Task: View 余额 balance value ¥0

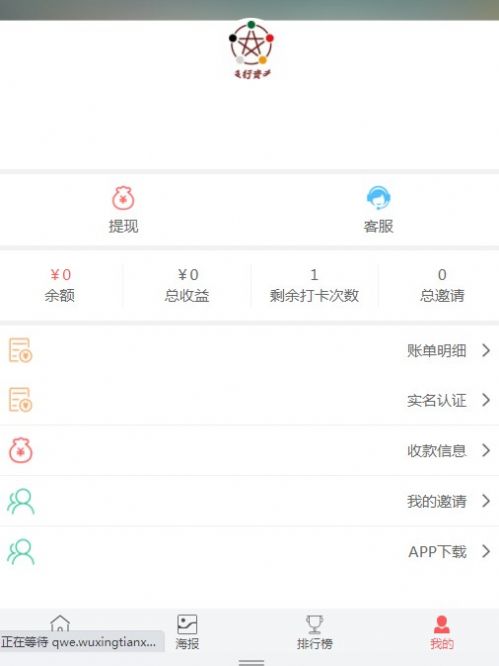Action: coord(60,275)
